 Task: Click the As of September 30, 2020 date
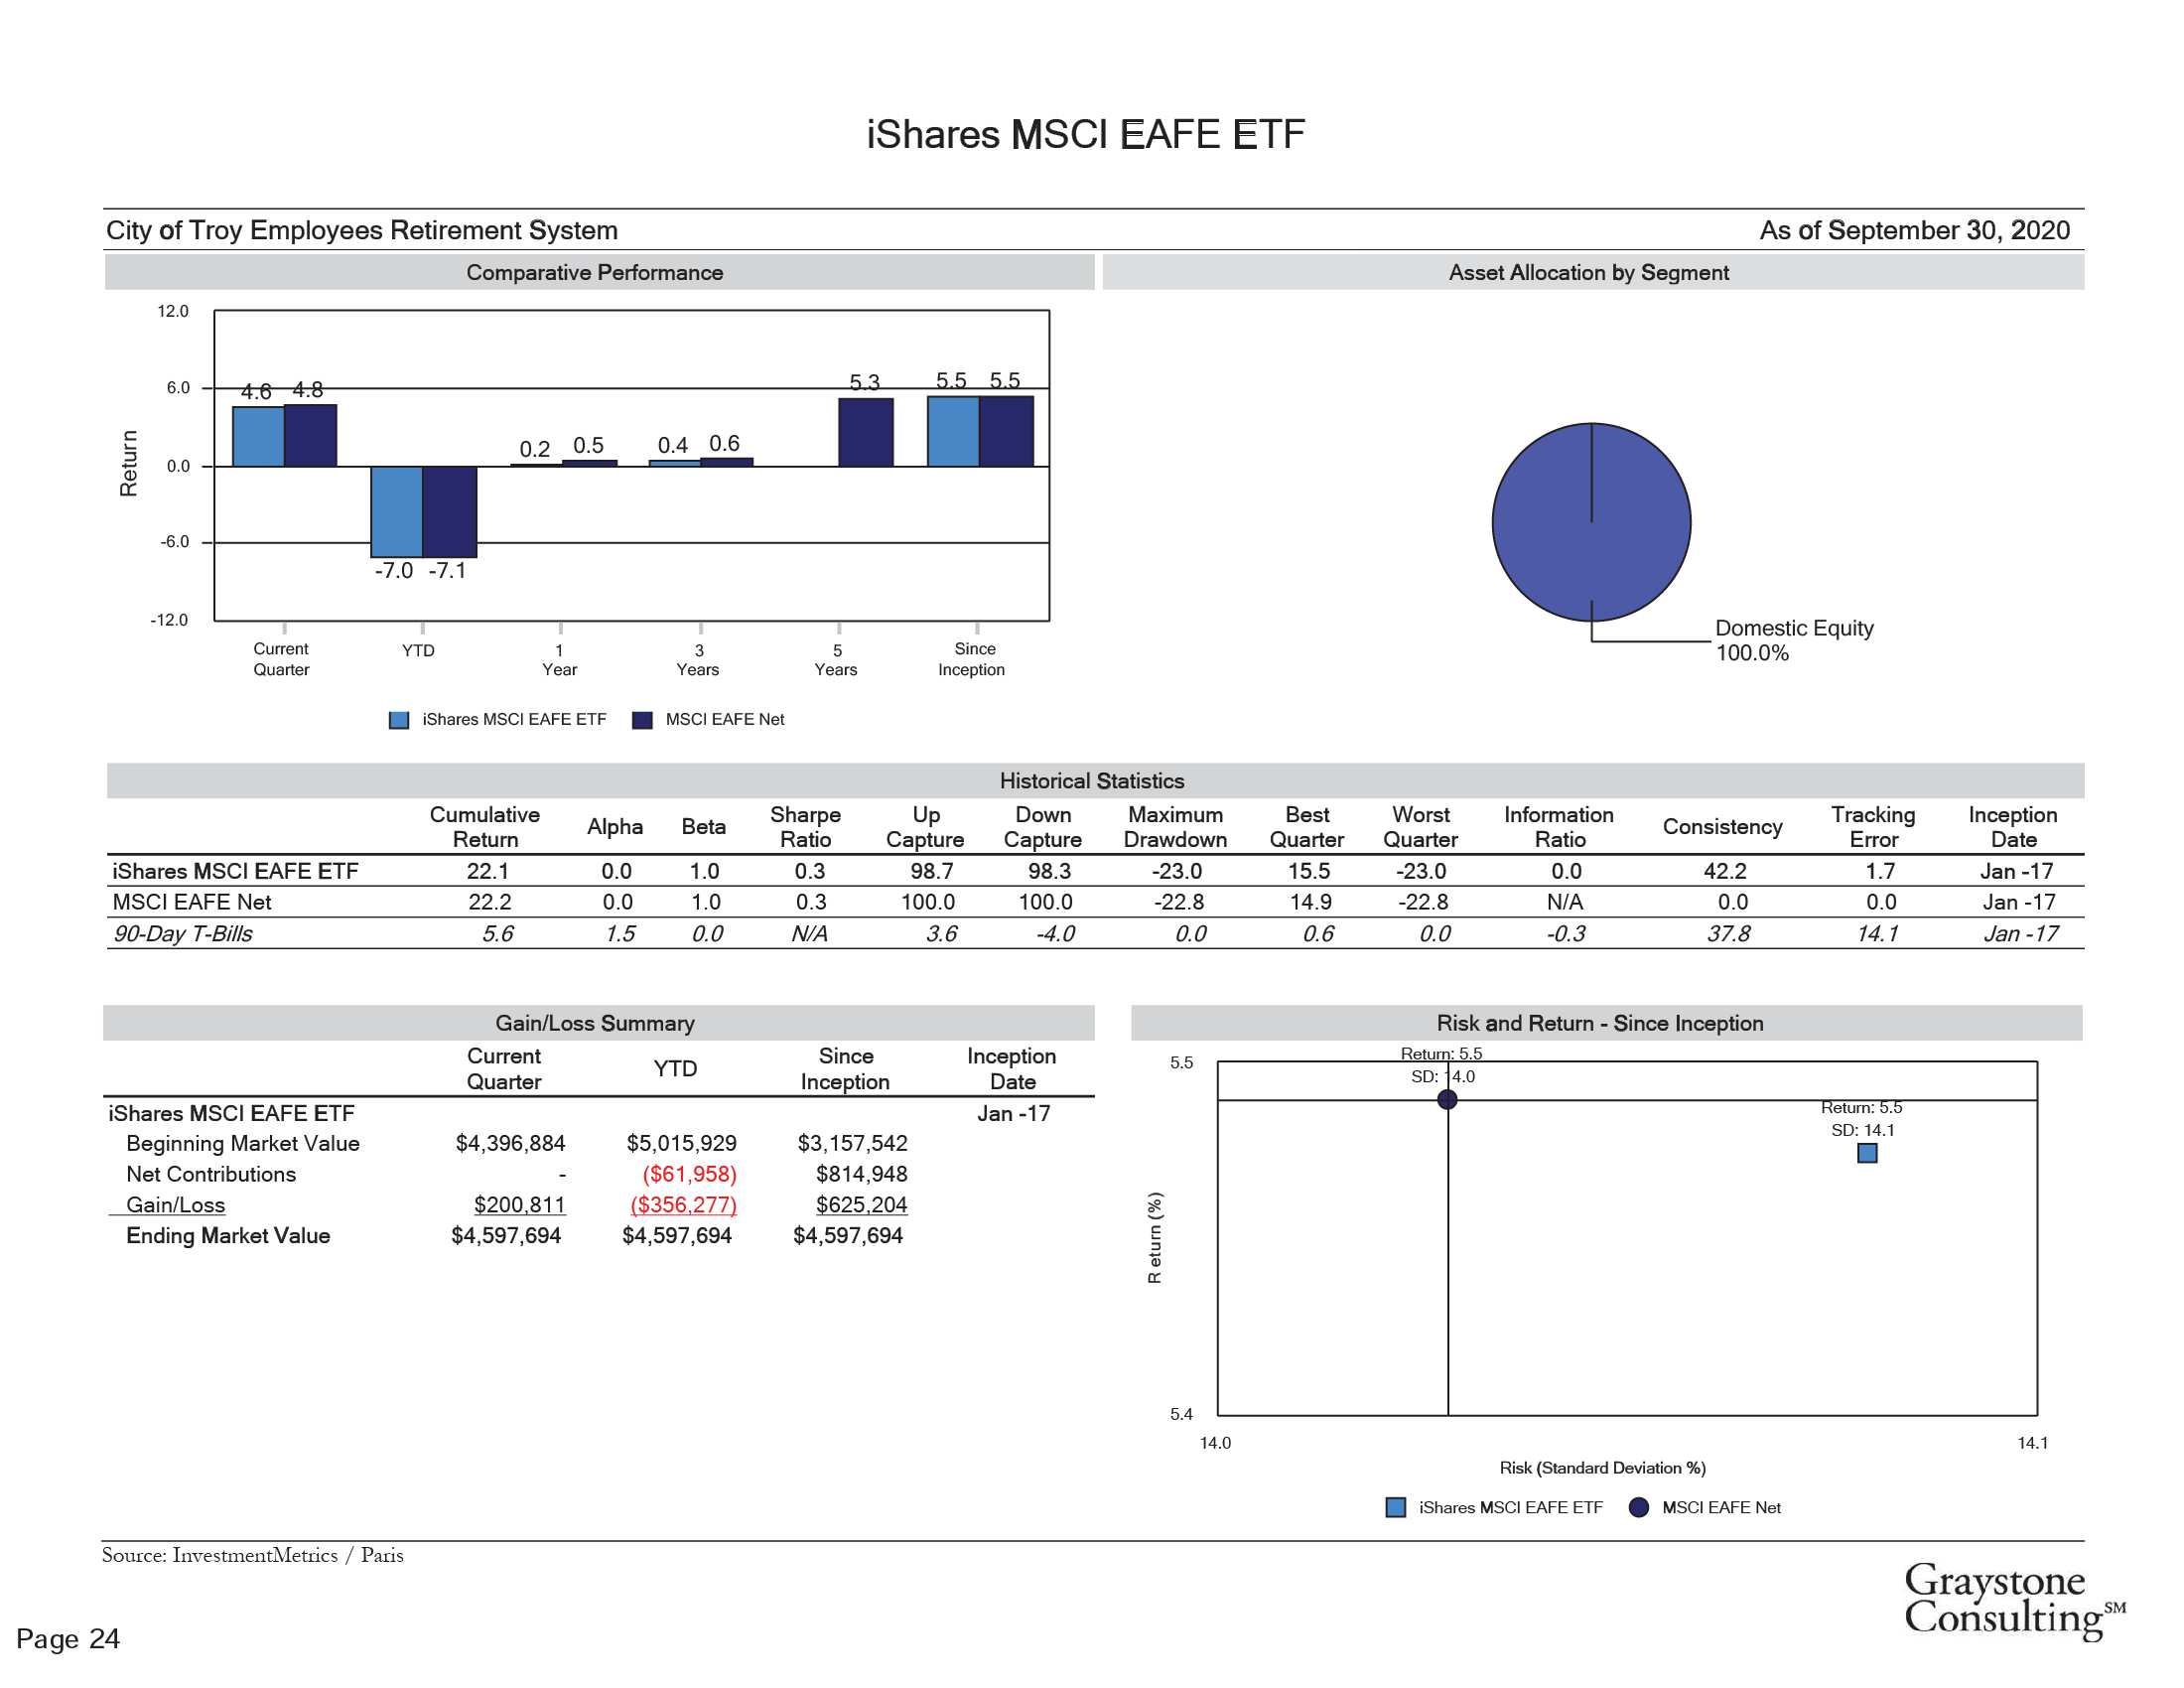coord(1914,230)
